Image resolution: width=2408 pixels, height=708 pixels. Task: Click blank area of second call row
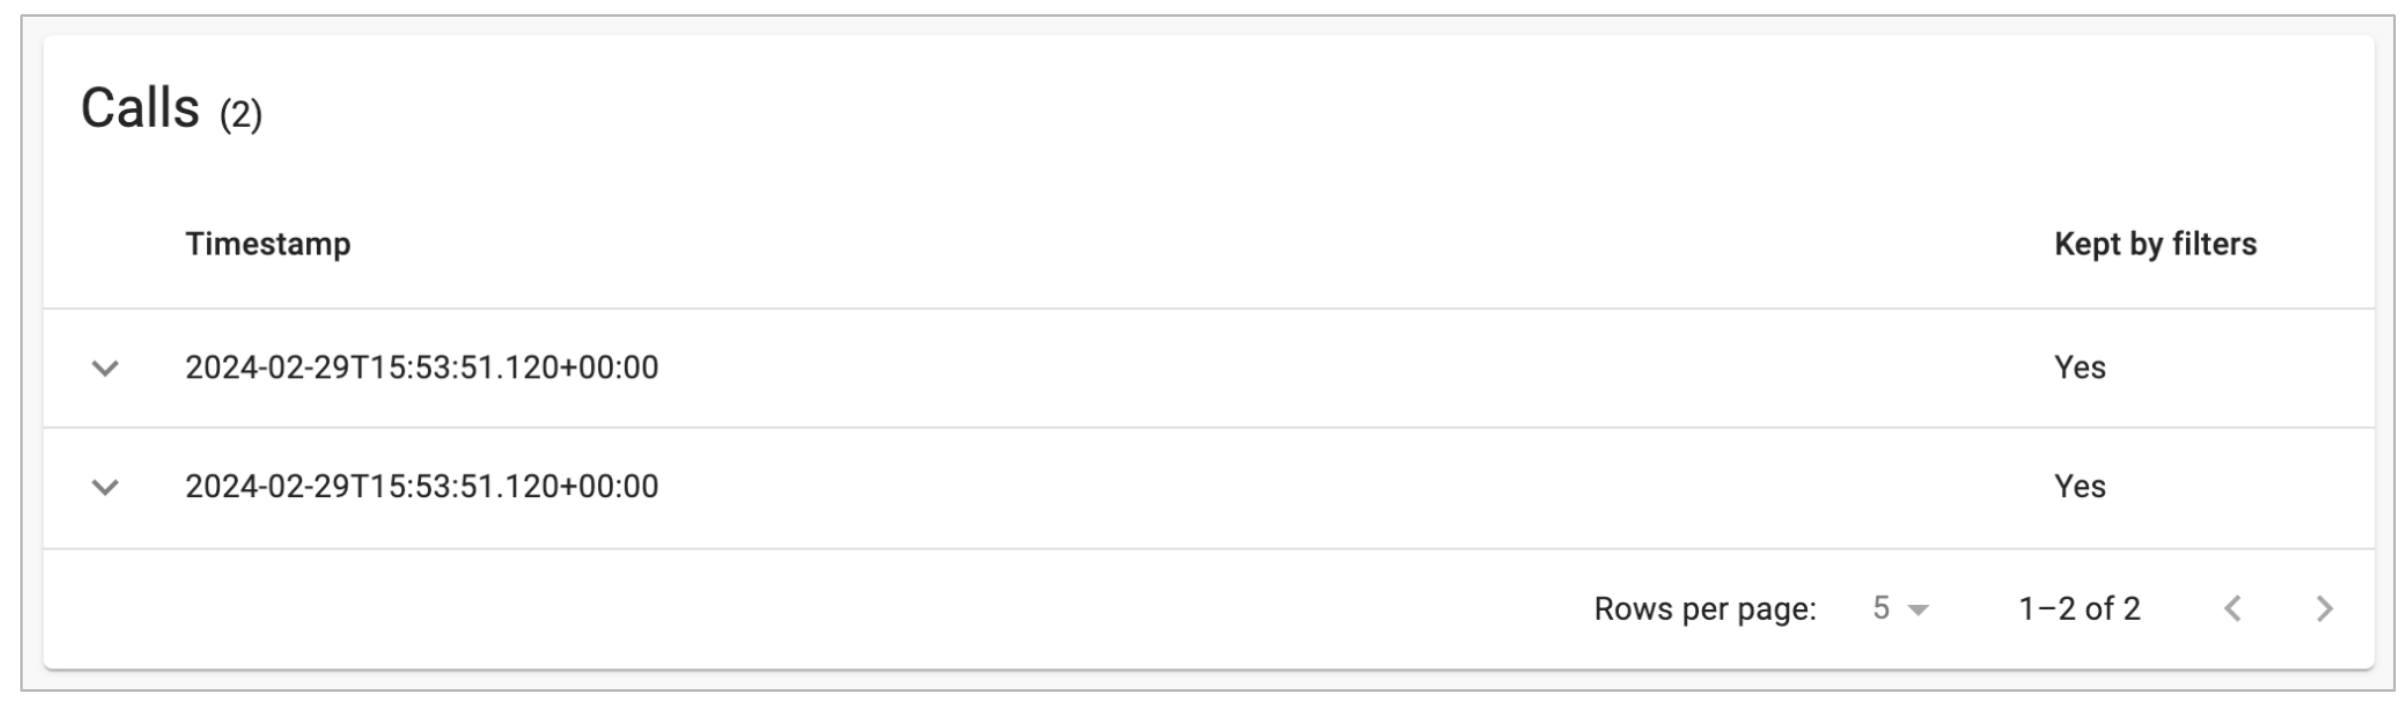tap(1300, 487)
